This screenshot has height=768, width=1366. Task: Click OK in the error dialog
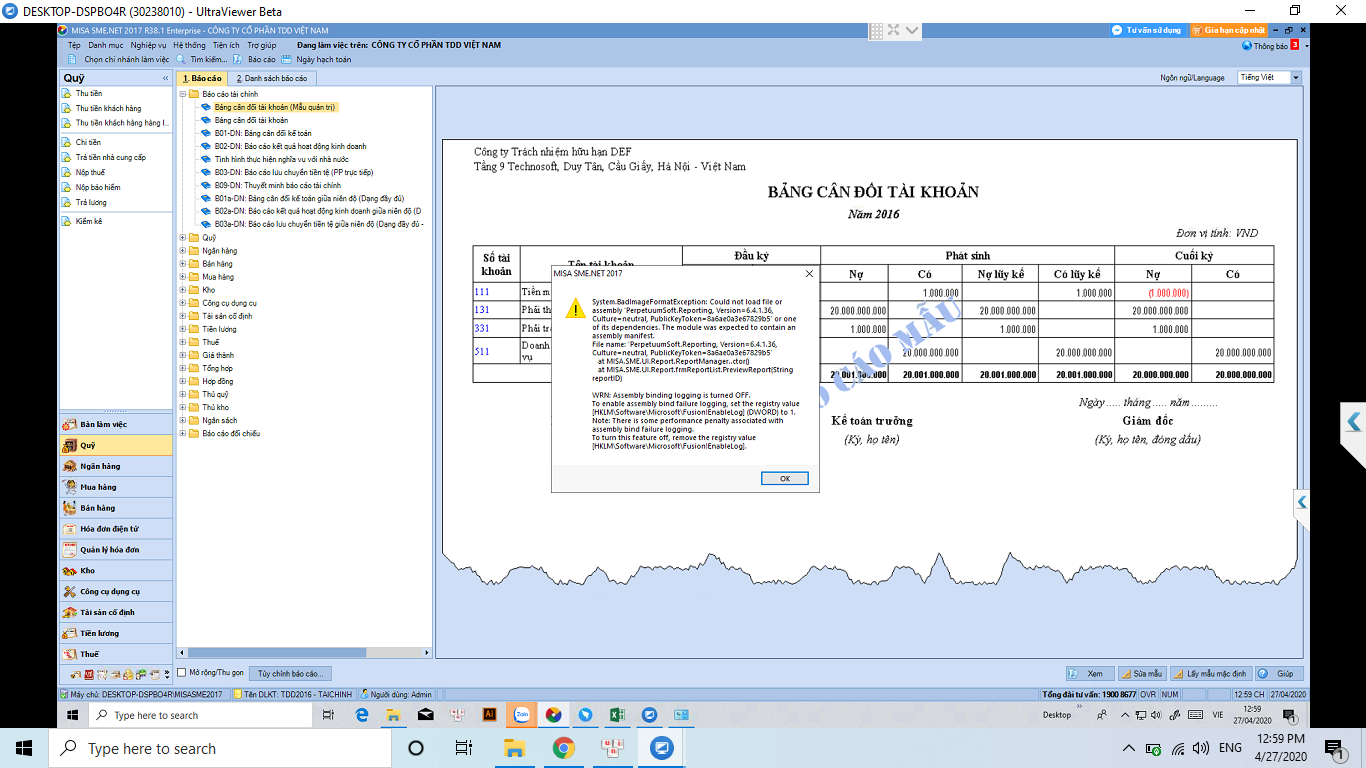[x=785, y=478]
